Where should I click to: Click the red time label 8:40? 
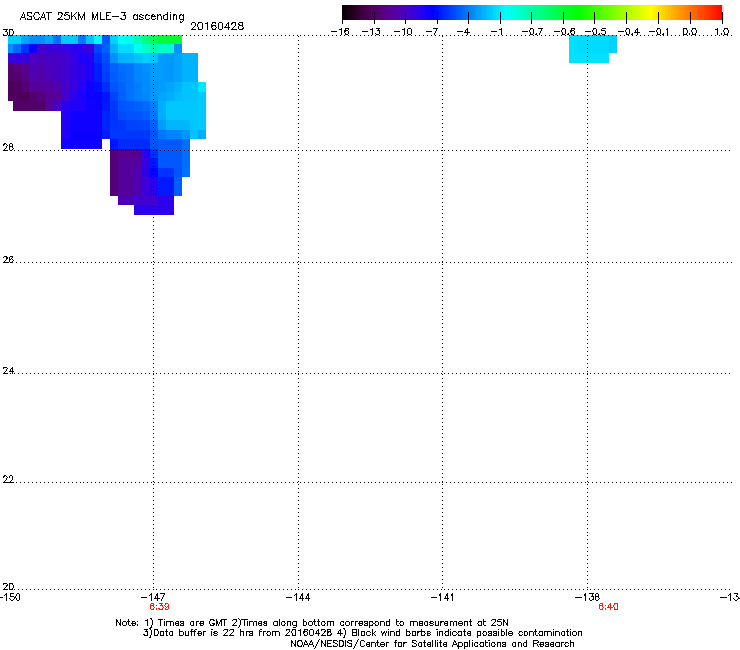(x=608, y=607)
